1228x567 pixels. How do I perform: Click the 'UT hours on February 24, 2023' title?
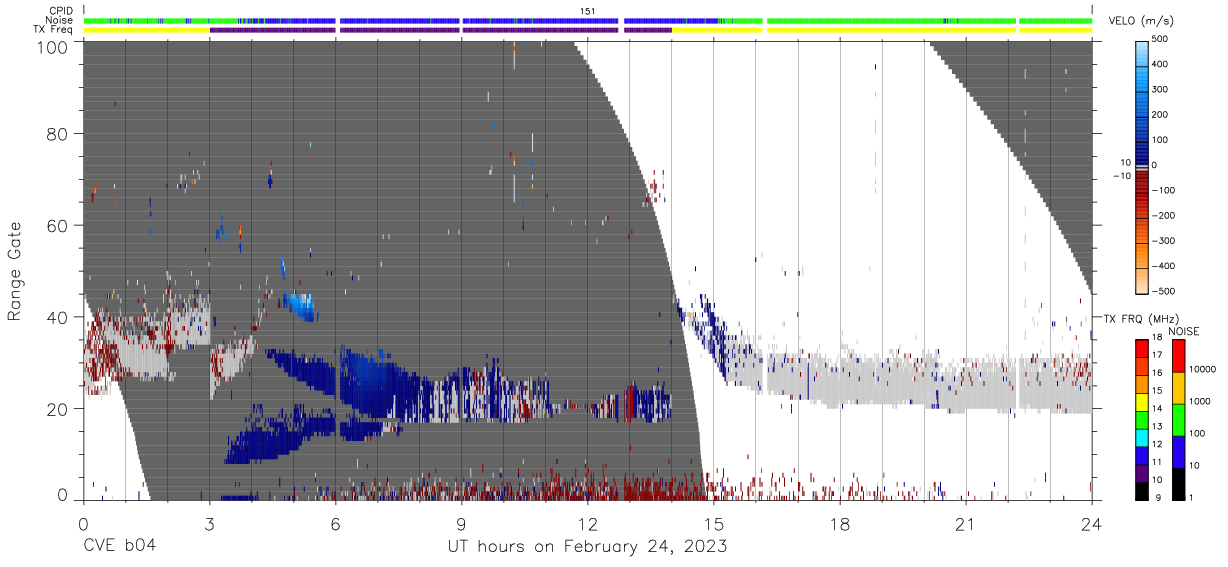pyautogui.click(x=586, y=547)
